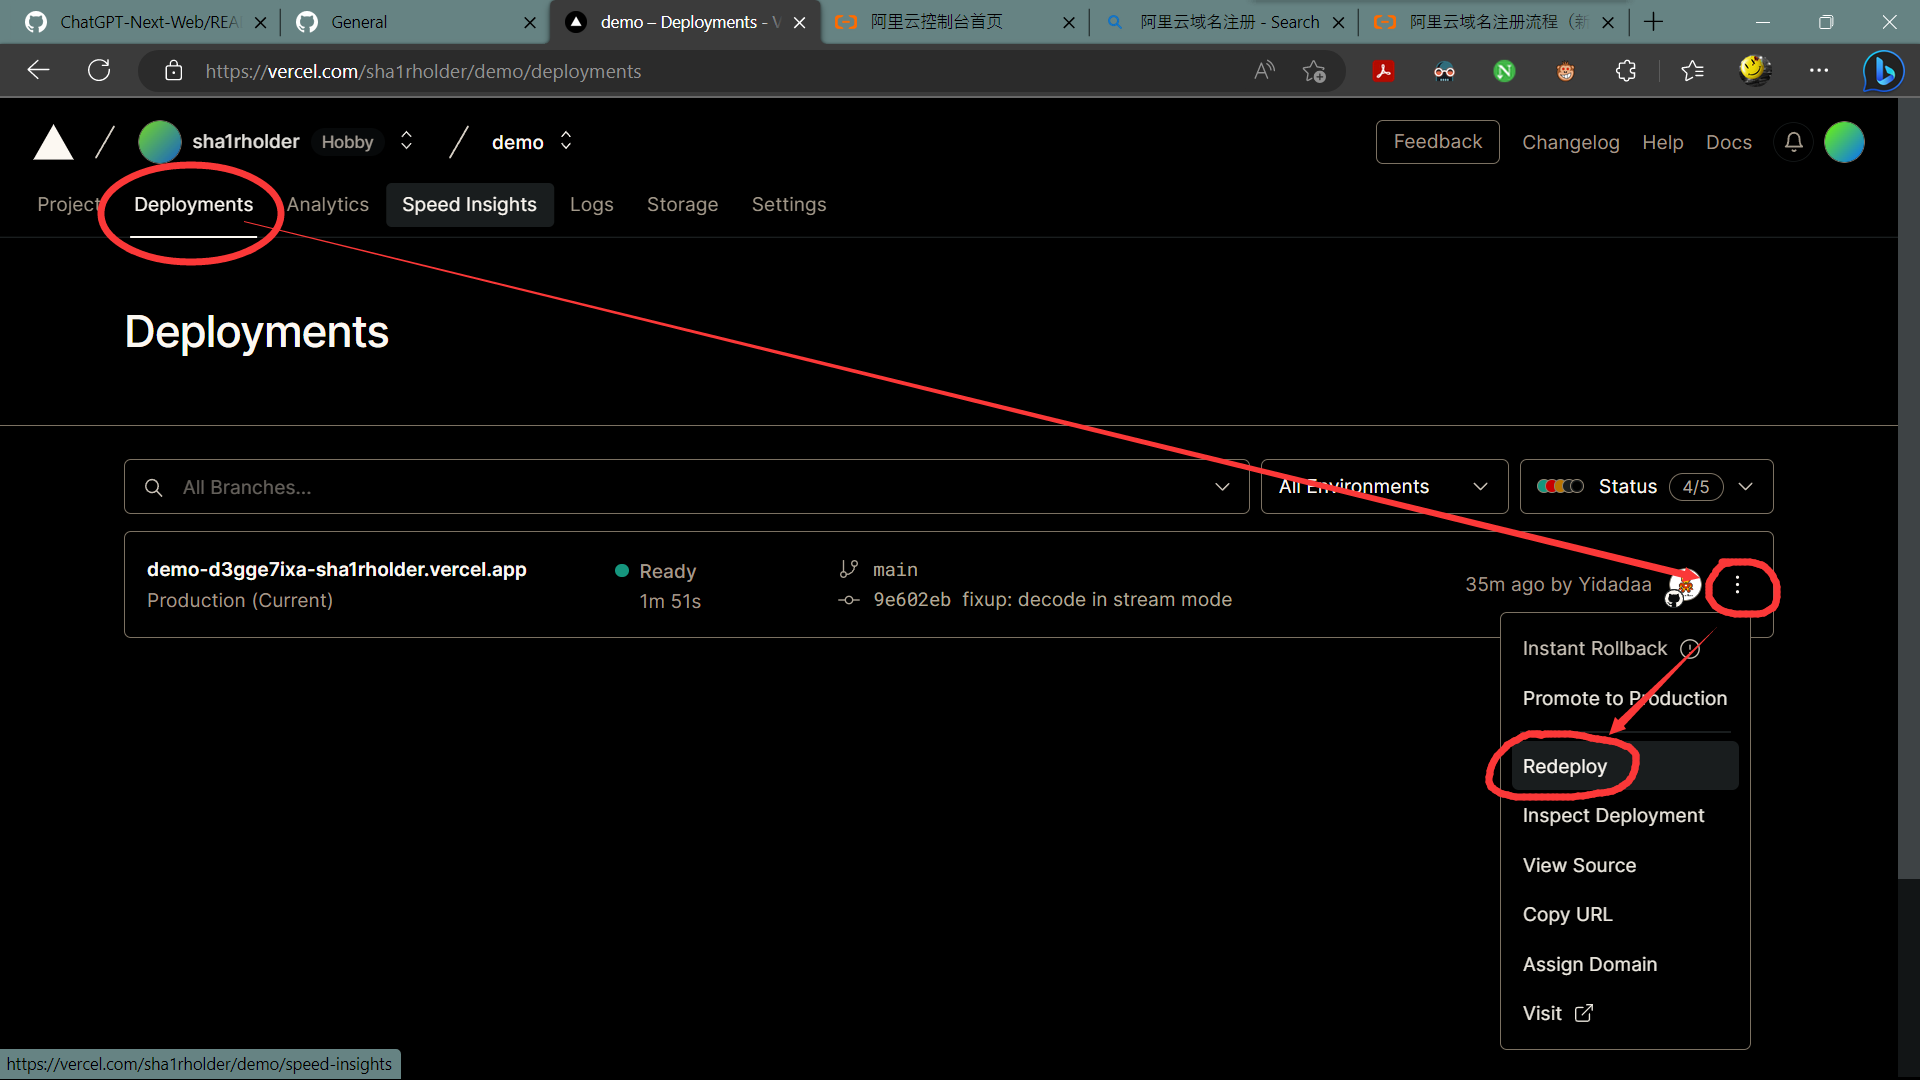This screenshot has width=1920, height=1080.
Task: Click the Vercel triangle logo
Action: pos(53,143)
